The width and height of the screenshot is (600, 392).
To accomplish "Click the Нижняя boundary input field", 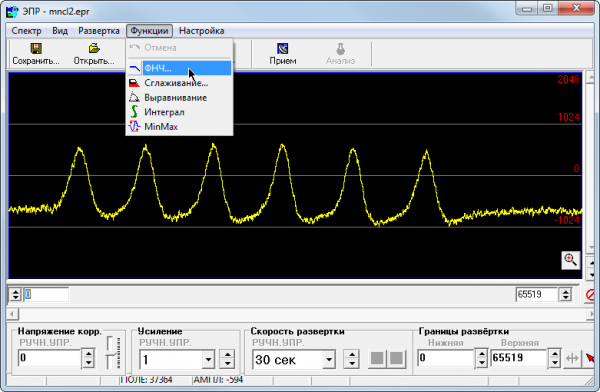I will [x=446, y=358].
